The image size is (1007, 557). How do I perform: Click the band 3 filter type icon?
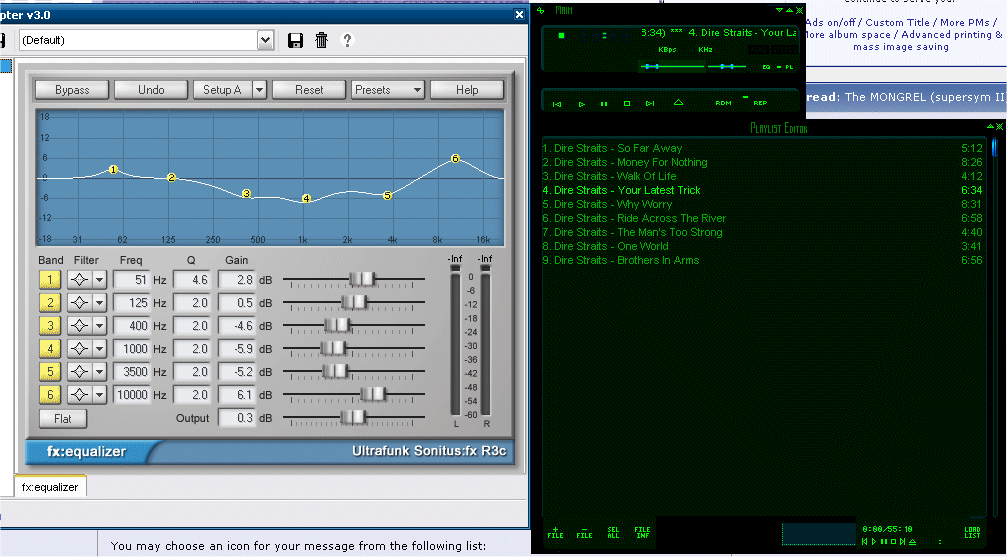coord(79,326)
